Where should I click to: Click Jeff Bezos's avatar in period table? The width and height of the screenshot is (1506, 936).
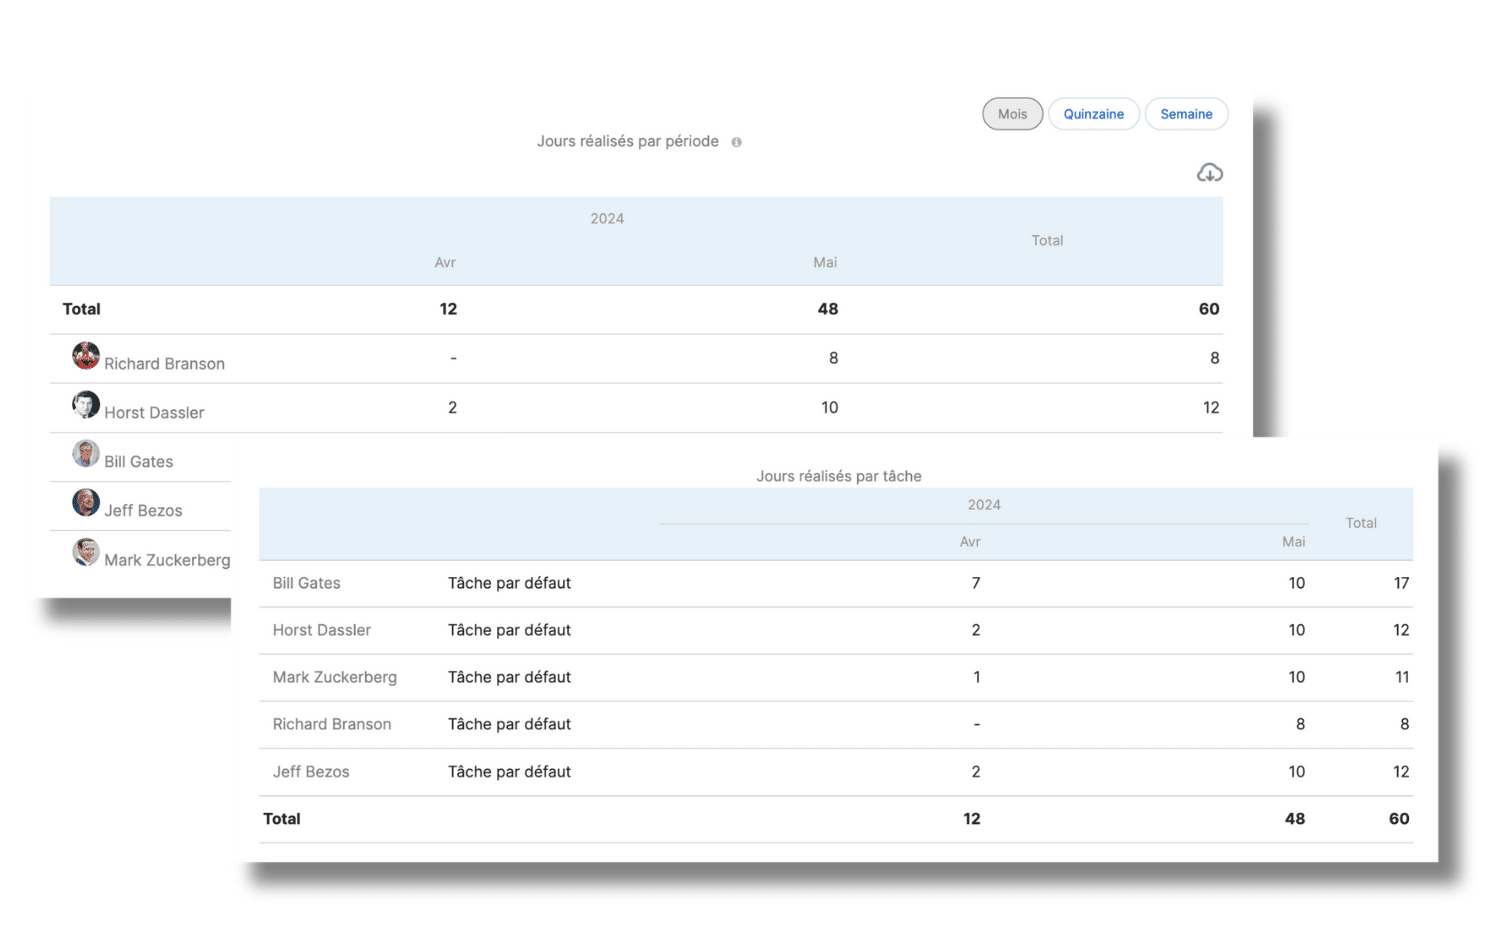[x=86, y=502]
